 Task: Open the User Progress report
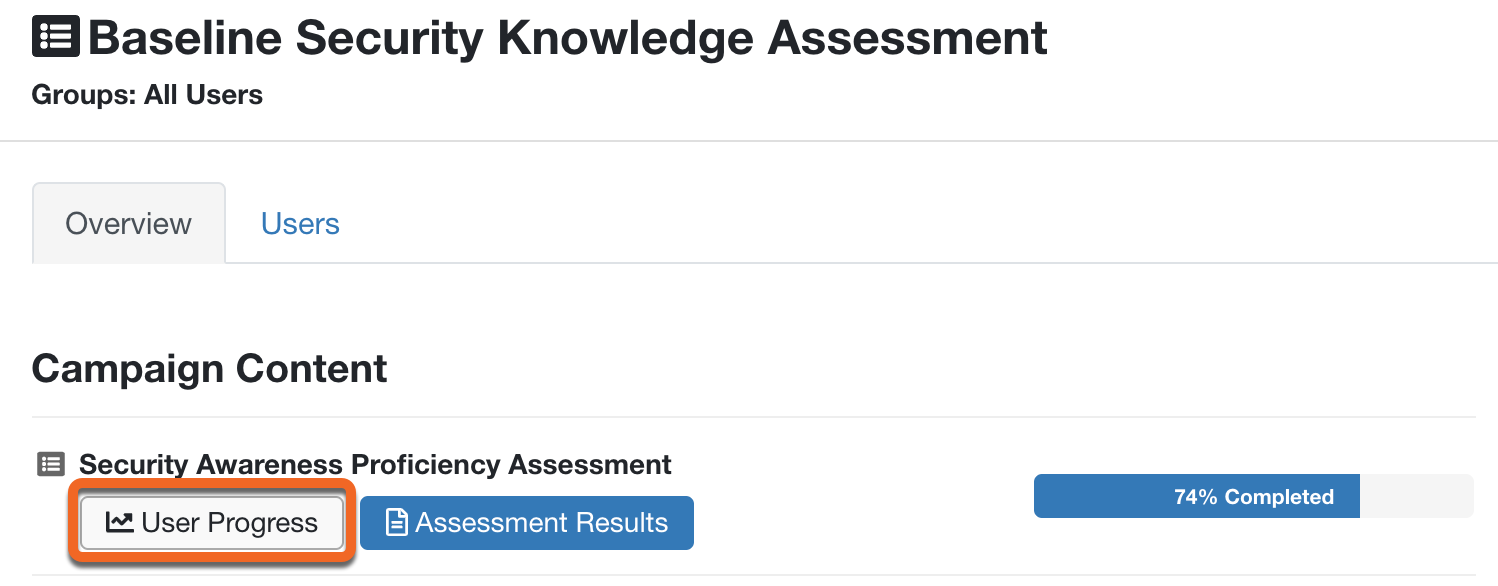[x=212, y=523]
